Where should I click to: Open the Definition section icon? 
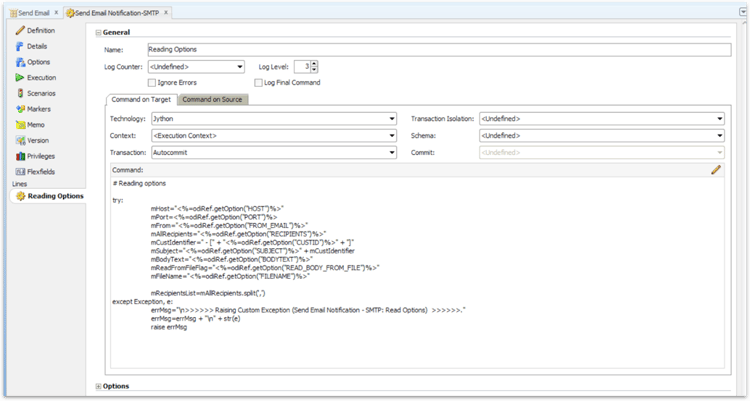click(19, 31)
